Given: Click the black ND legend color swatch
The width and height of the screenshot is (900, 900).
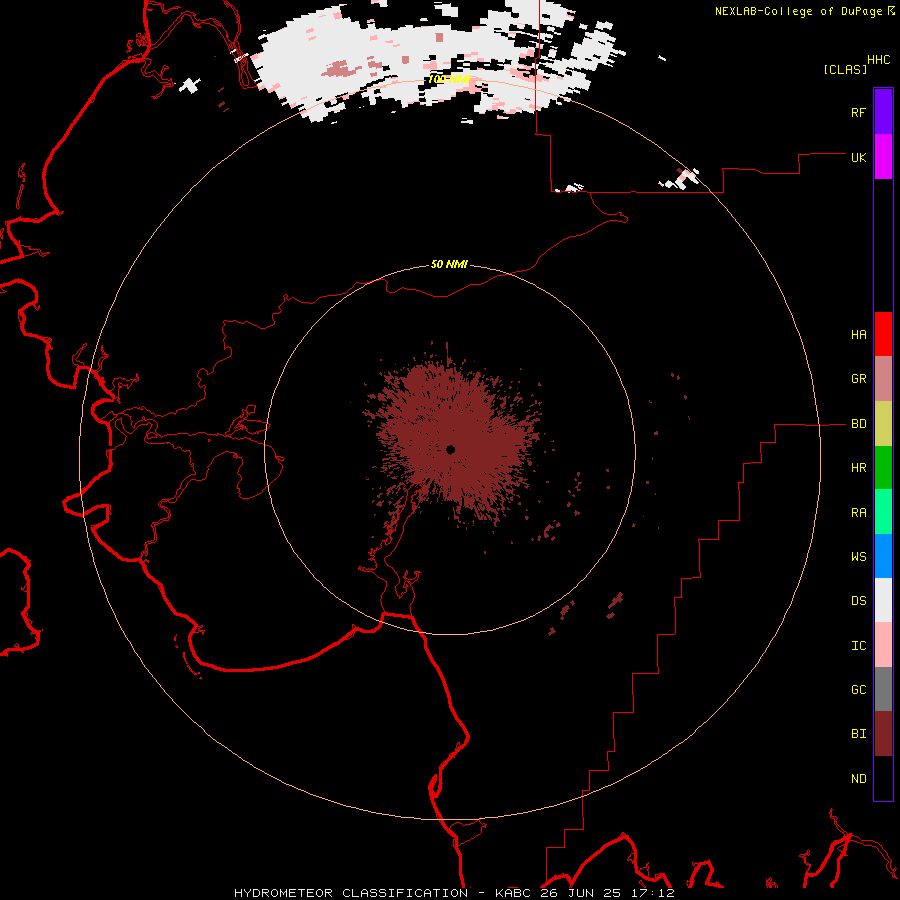Looking at the screenshot, I should (x=883, y=778).
